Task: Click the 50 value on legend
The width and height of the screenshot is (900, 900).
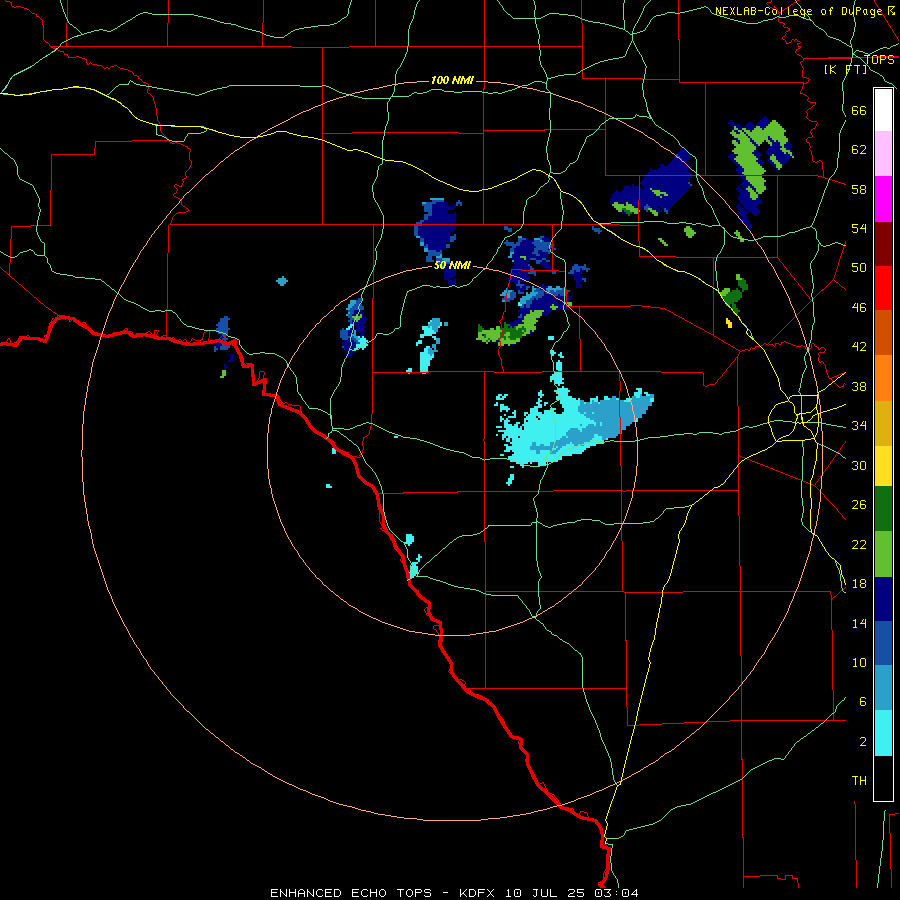Action: point(859,267)
